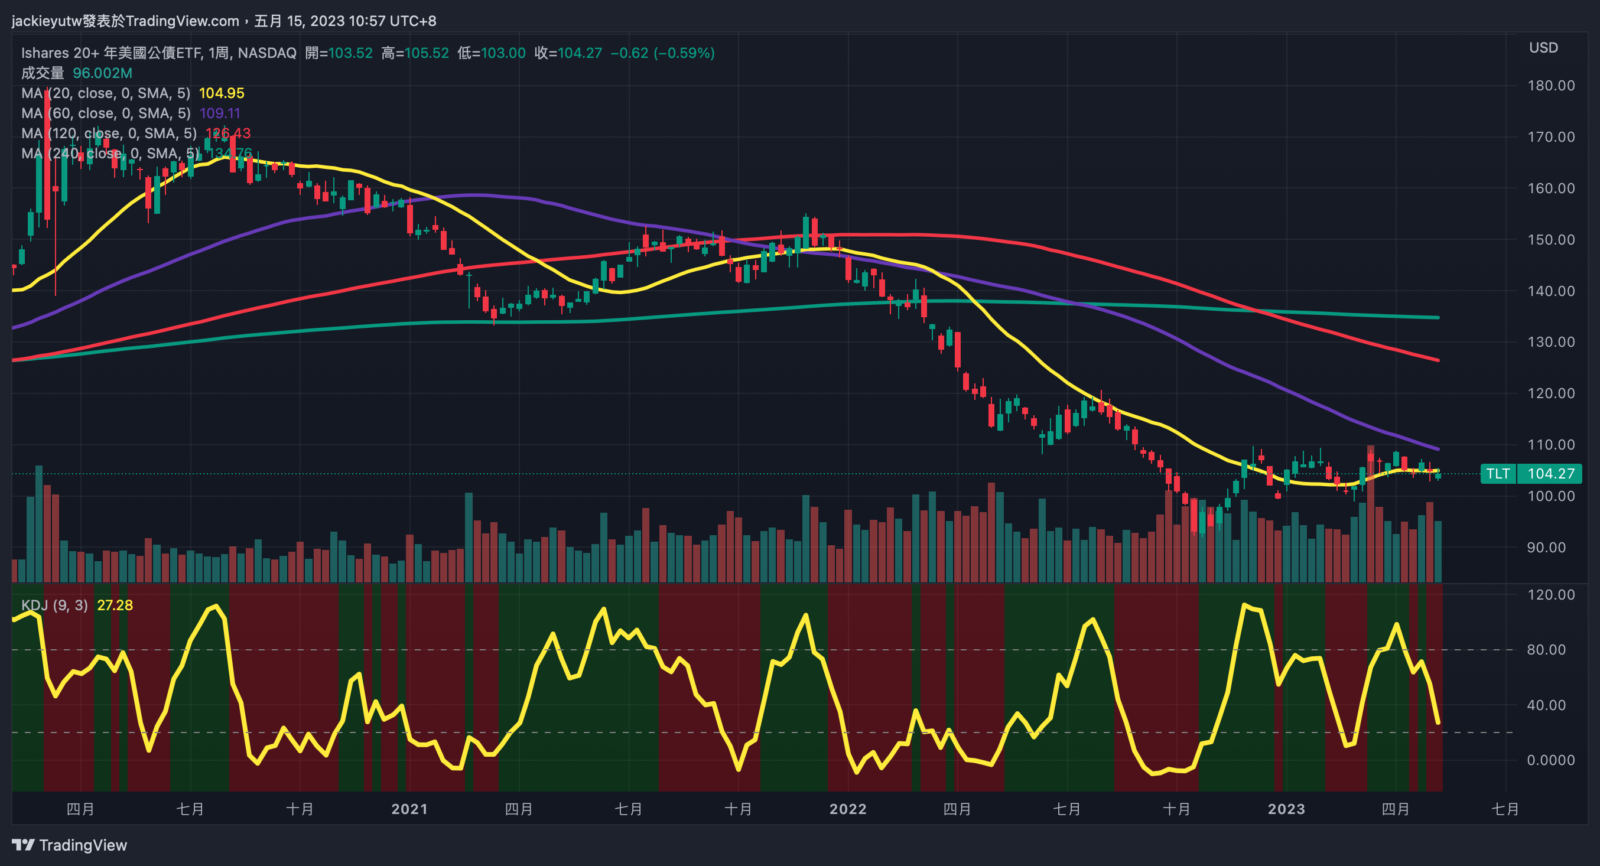Click the 2021 label on time axis
The image size is (1600, 866).
(x=409, y=809)
